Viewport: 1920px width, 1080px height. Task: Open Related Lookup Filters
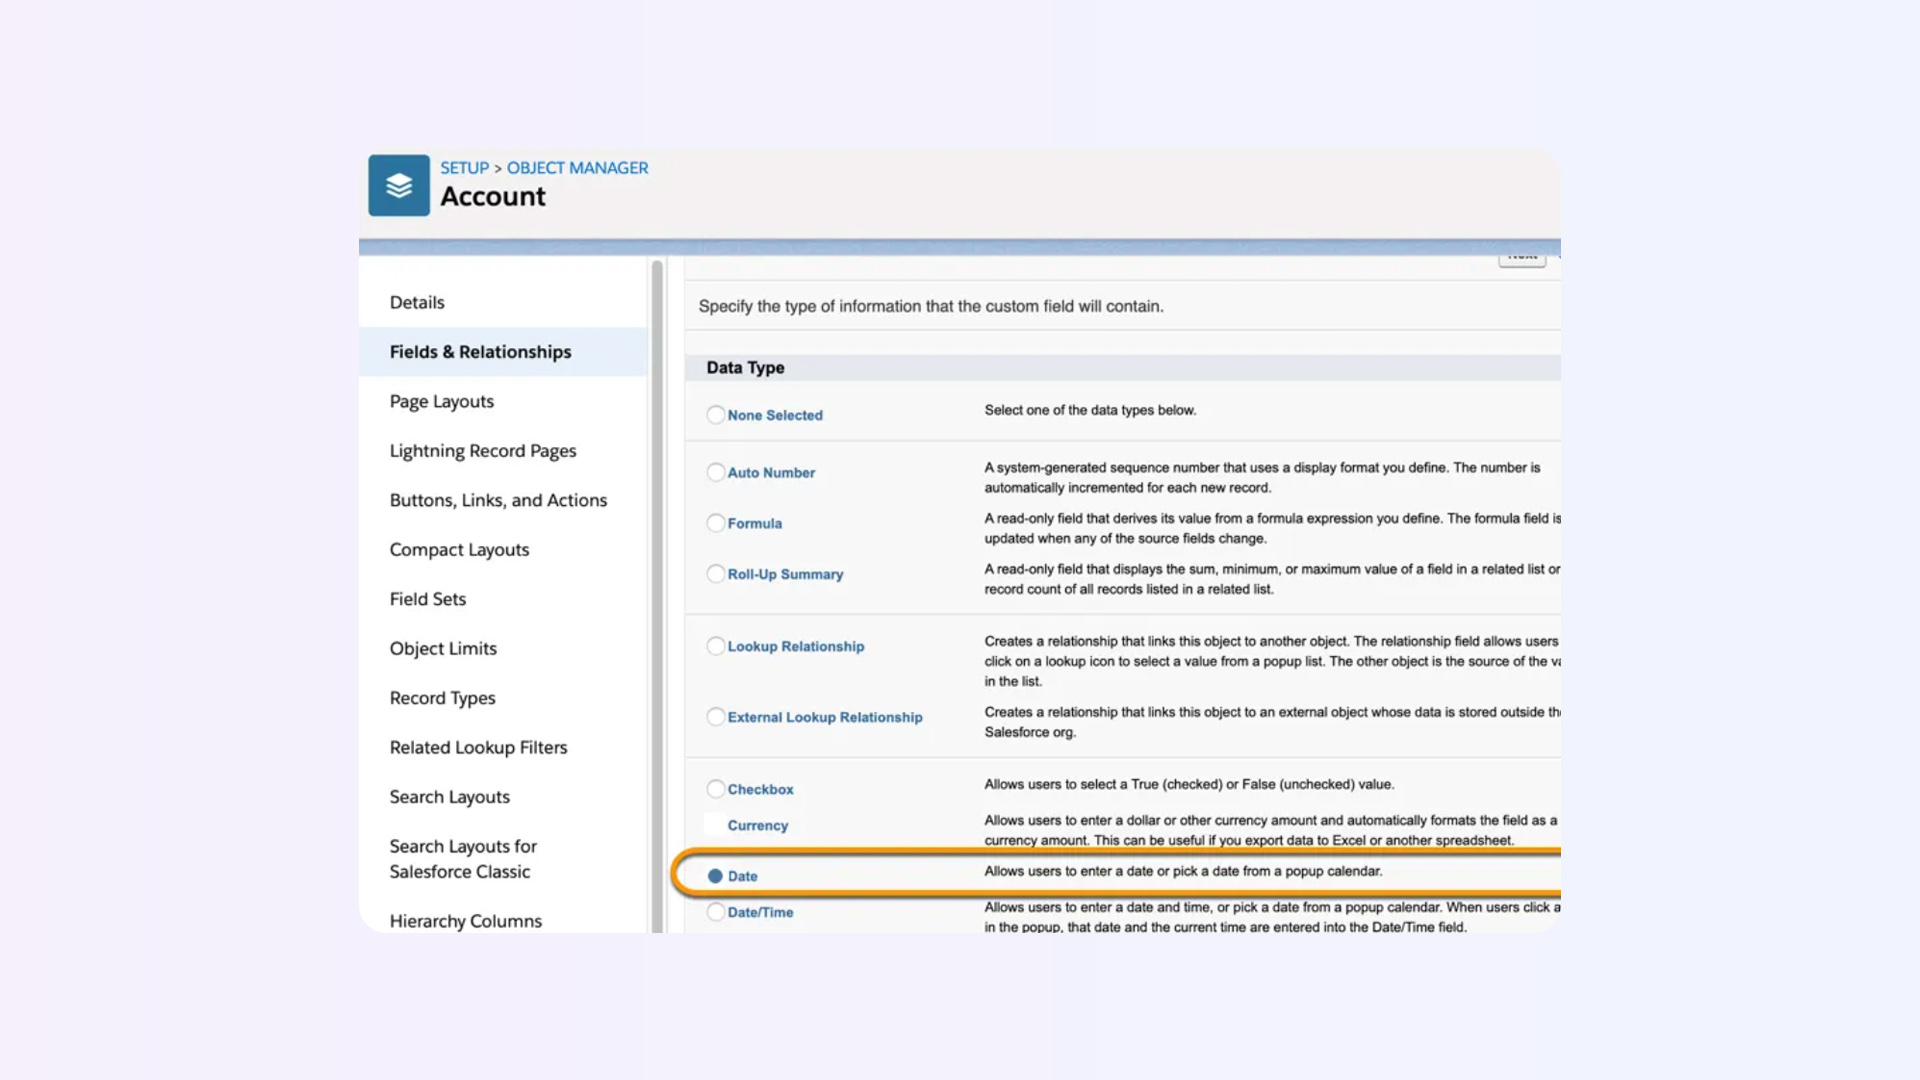tap(478, 747)
